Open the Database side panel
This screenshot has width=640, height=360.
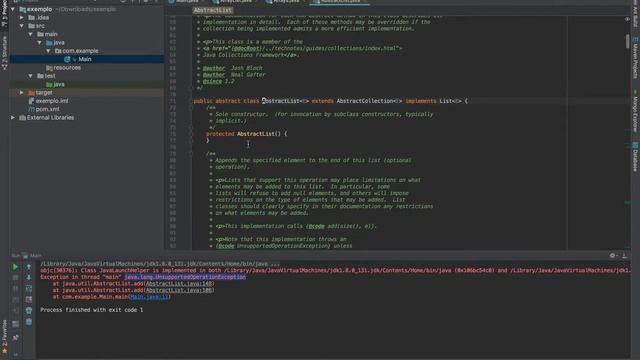[x=635, y=156]
